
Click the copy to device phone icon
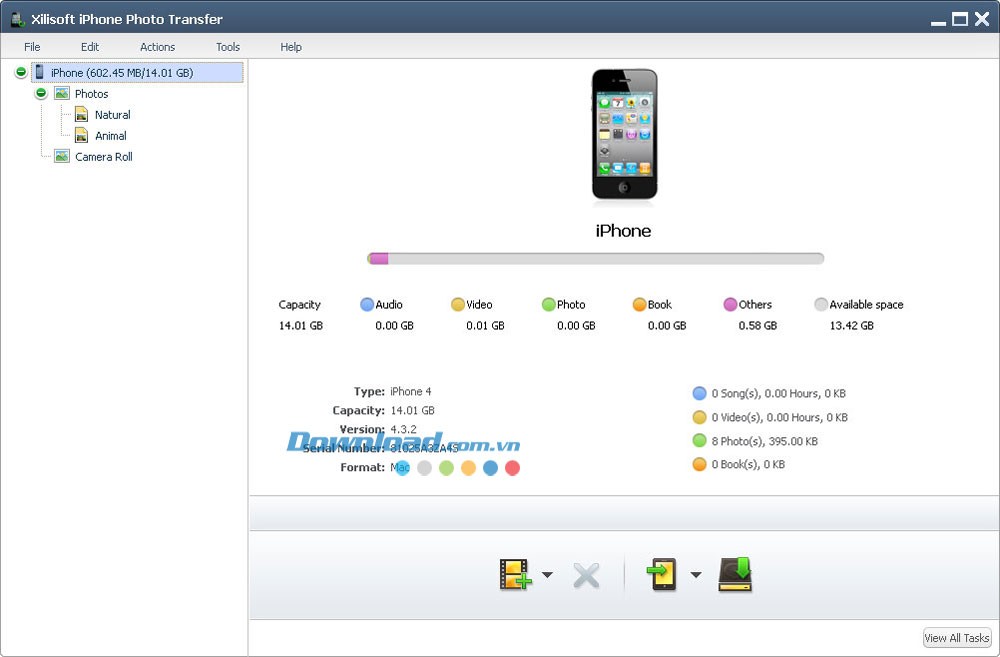[x=663, y=574]
